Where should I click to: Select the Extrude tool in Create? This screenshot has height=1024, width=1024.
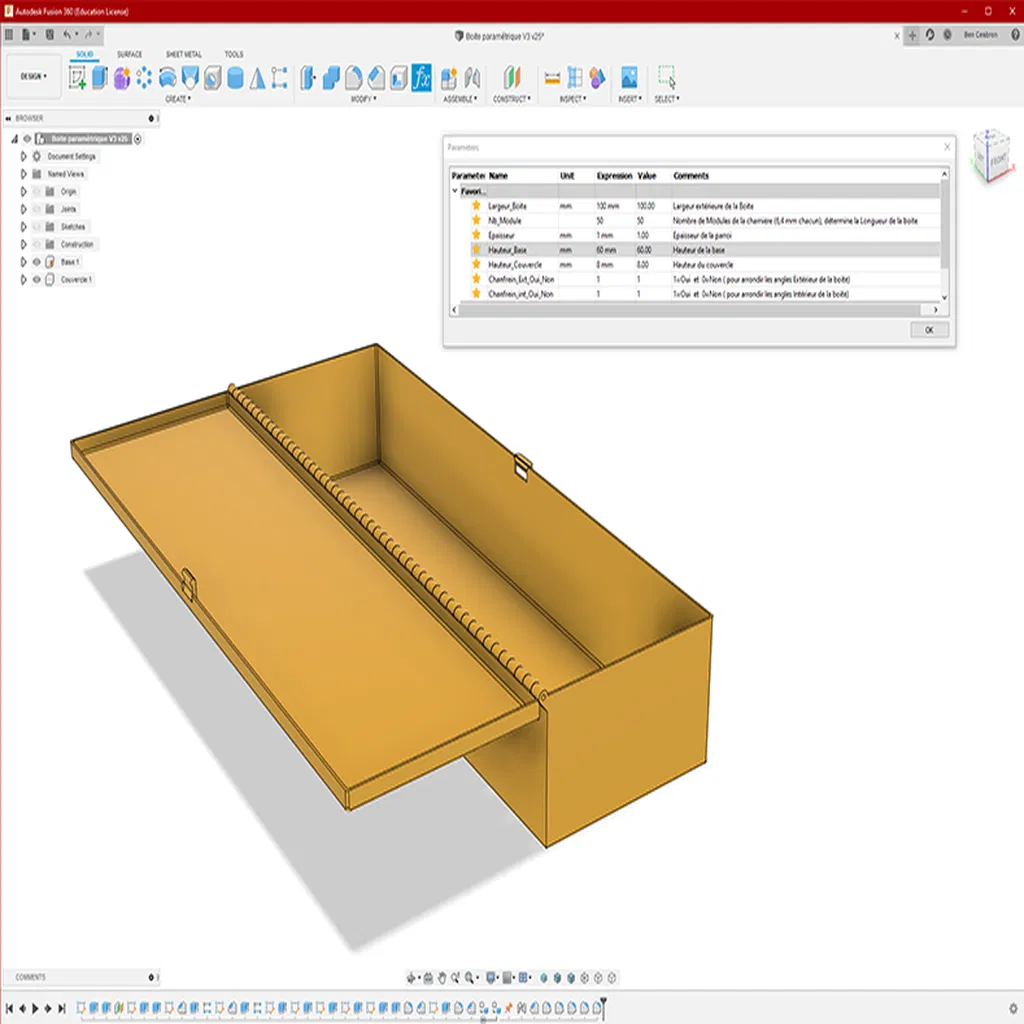coord(99,78)
